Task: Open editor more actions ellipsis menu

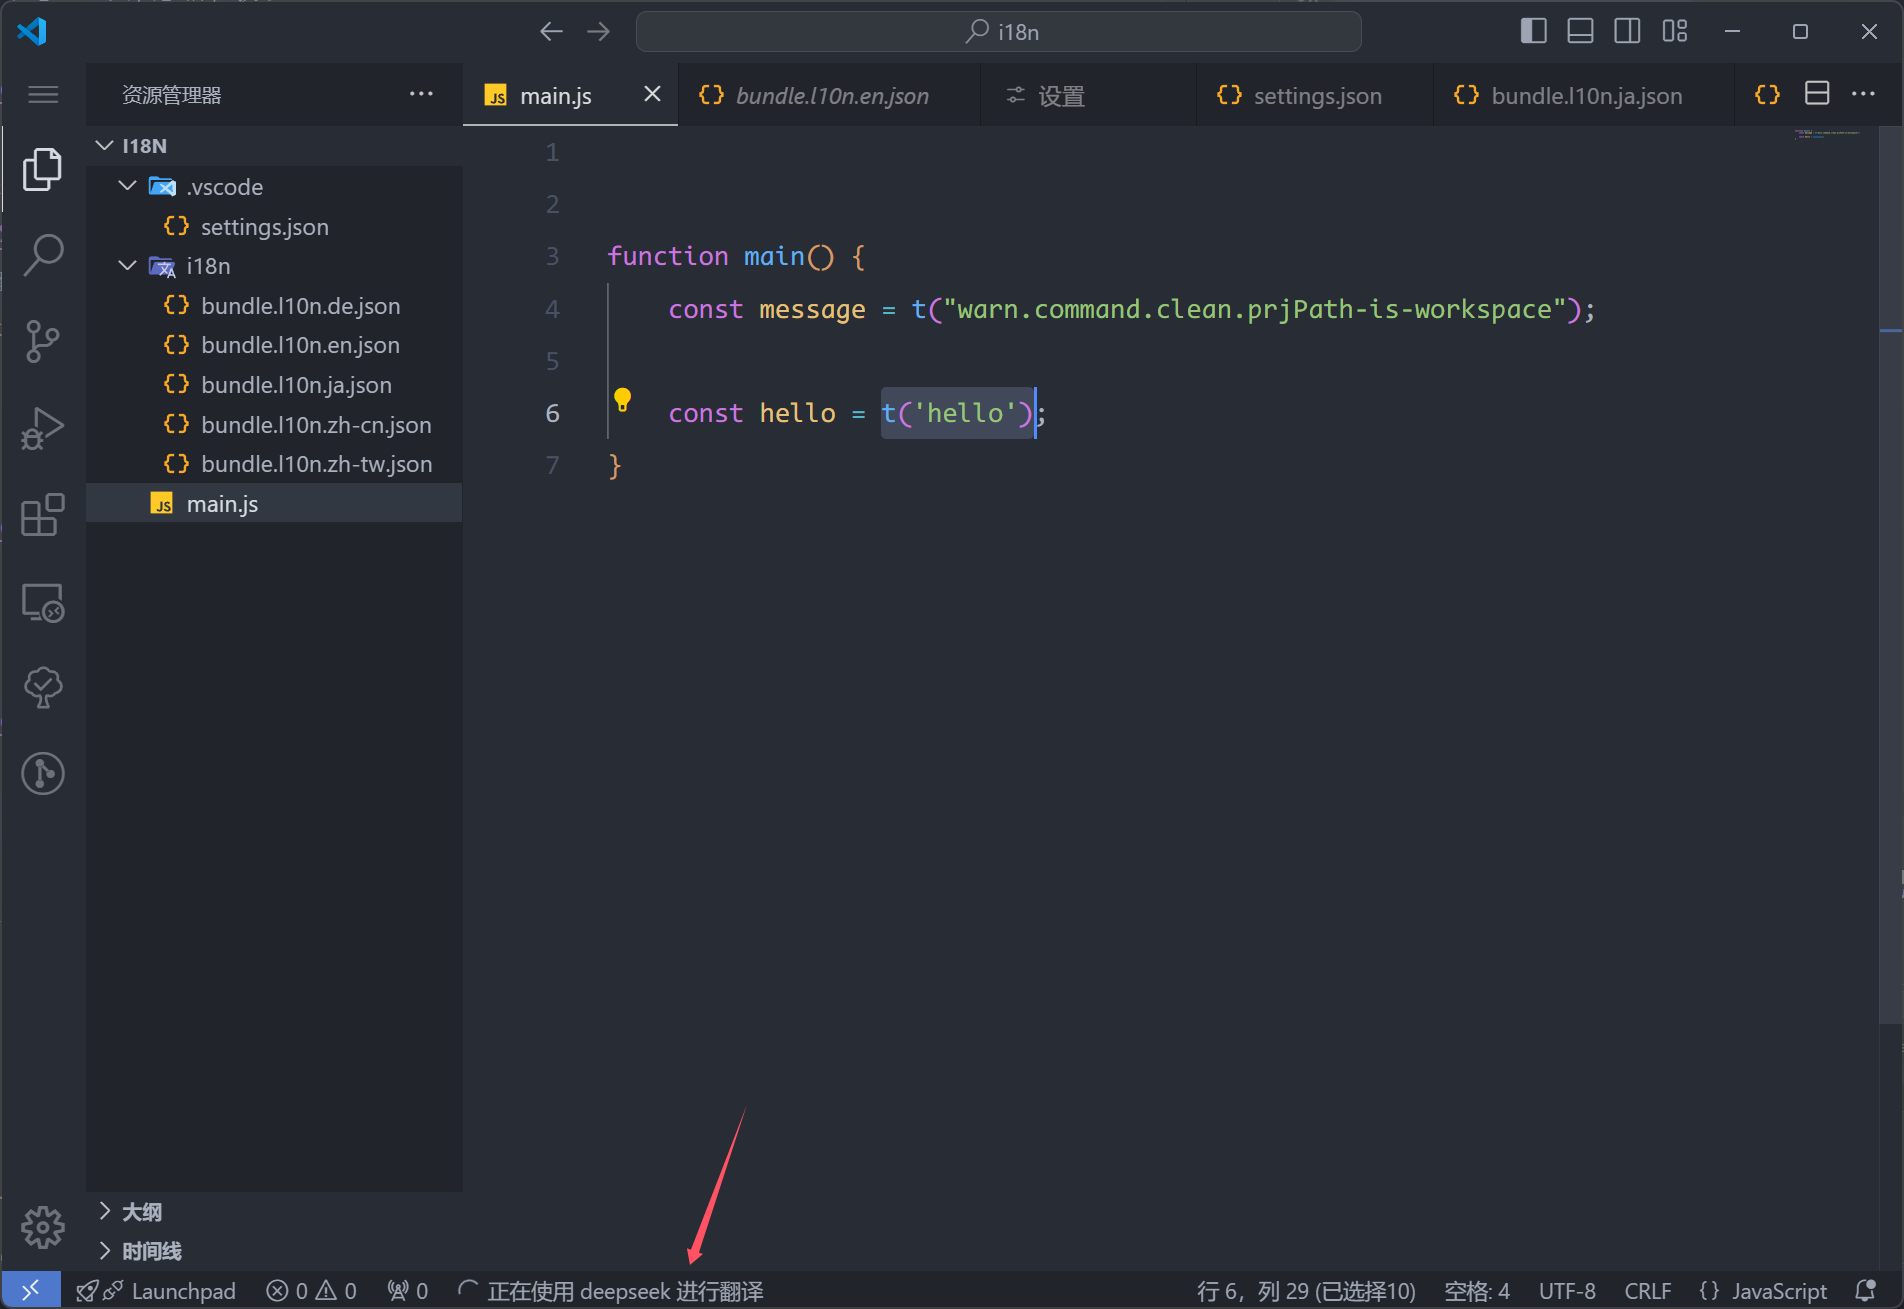Action: tap(1863, 94)
